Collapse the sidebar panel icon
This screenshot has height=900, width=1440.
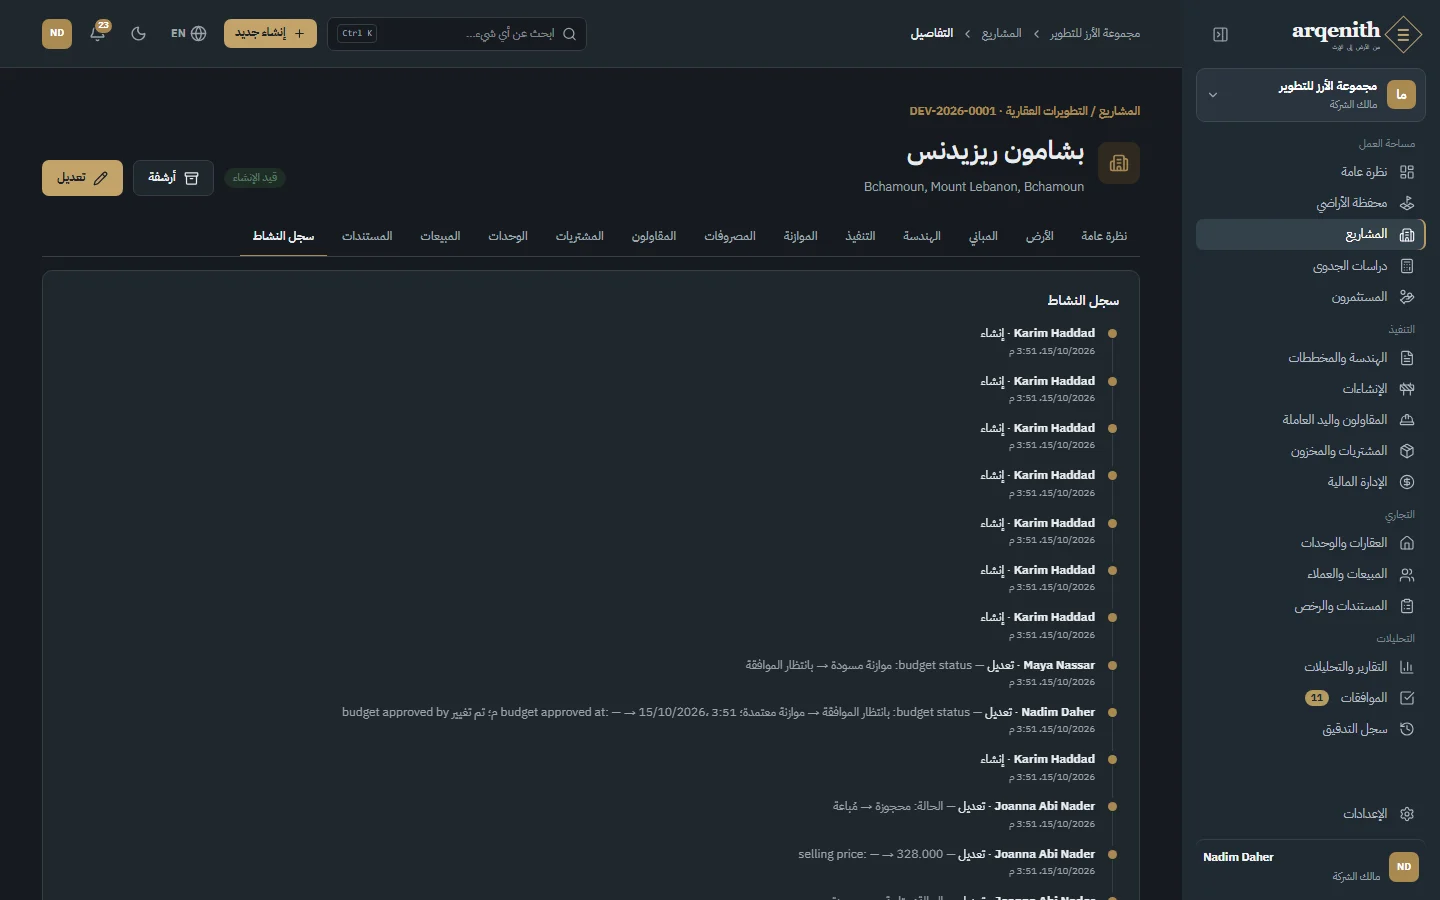click(1220, 35)
